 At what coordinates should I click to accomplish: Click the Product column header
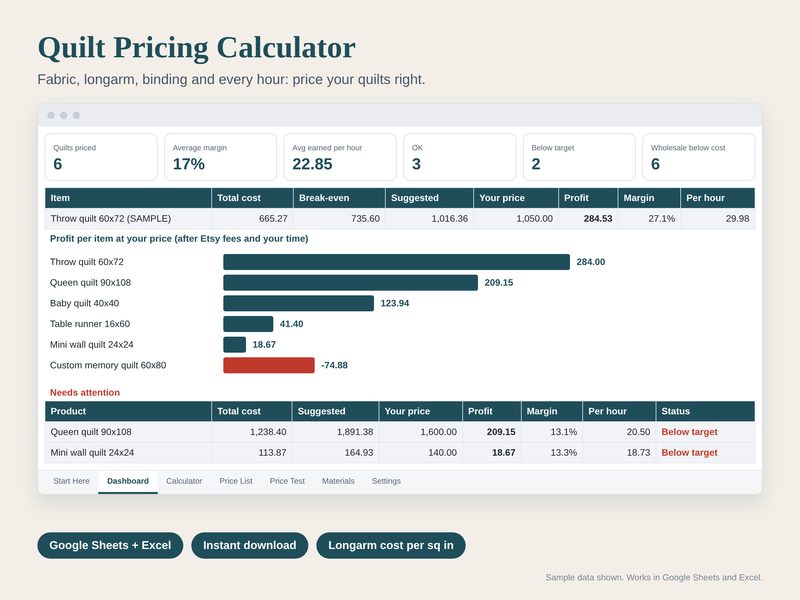pos(128,411)
